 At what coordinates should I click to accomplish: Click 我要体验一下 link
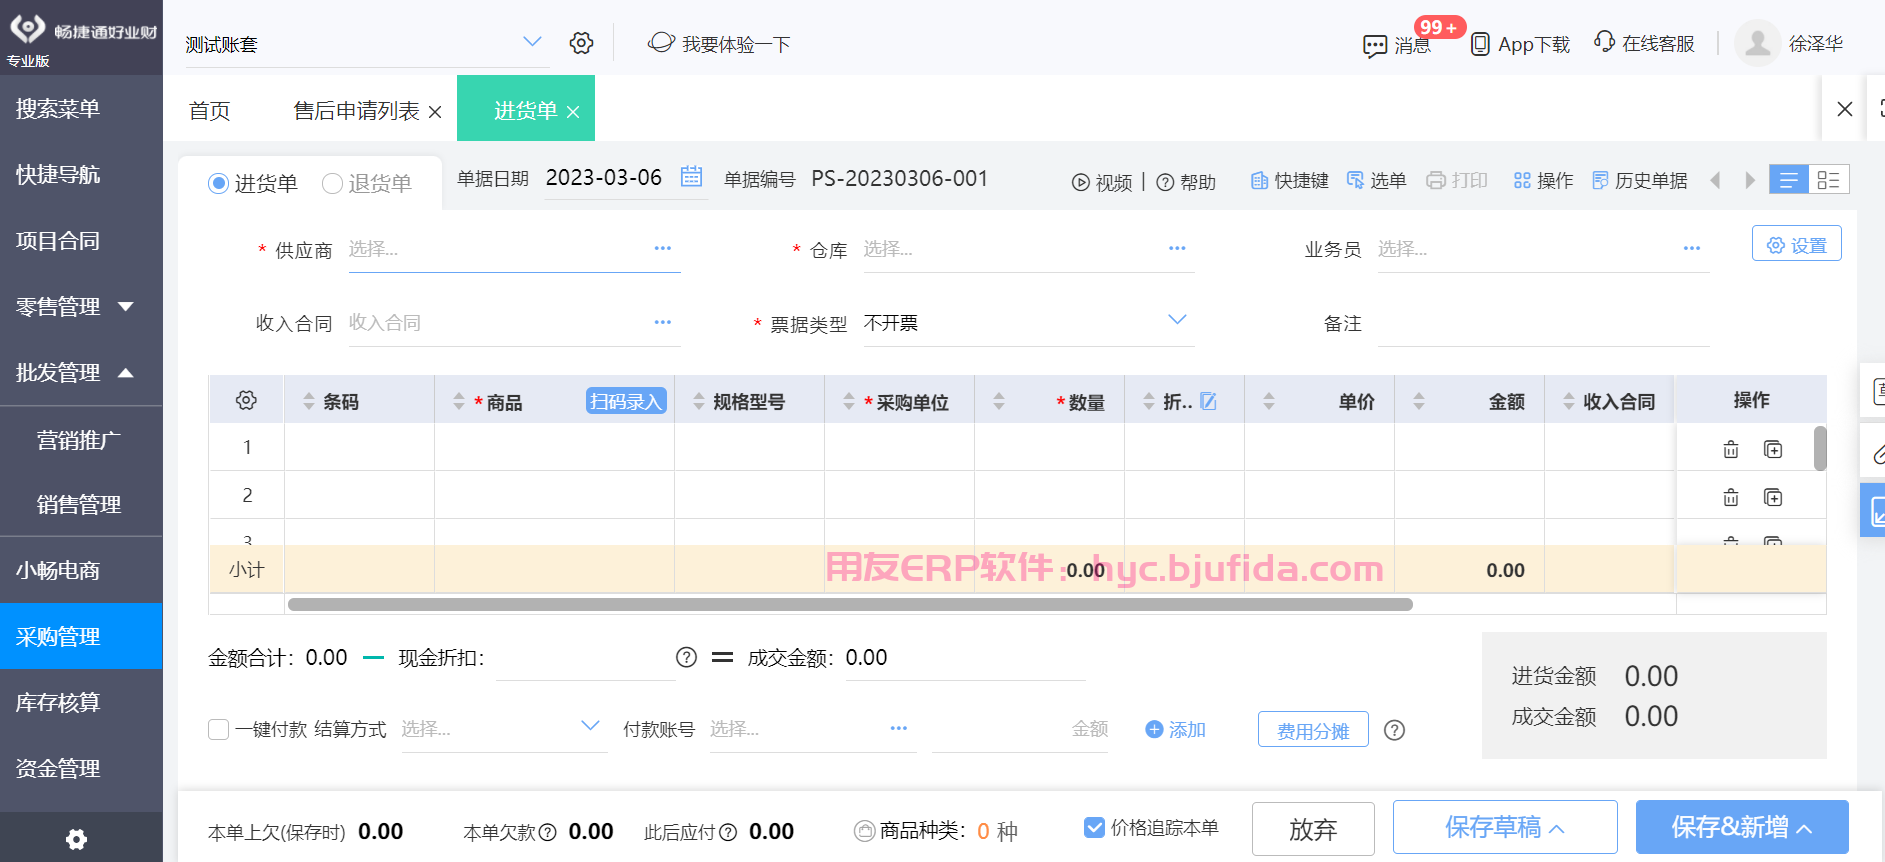coord(718,44)
